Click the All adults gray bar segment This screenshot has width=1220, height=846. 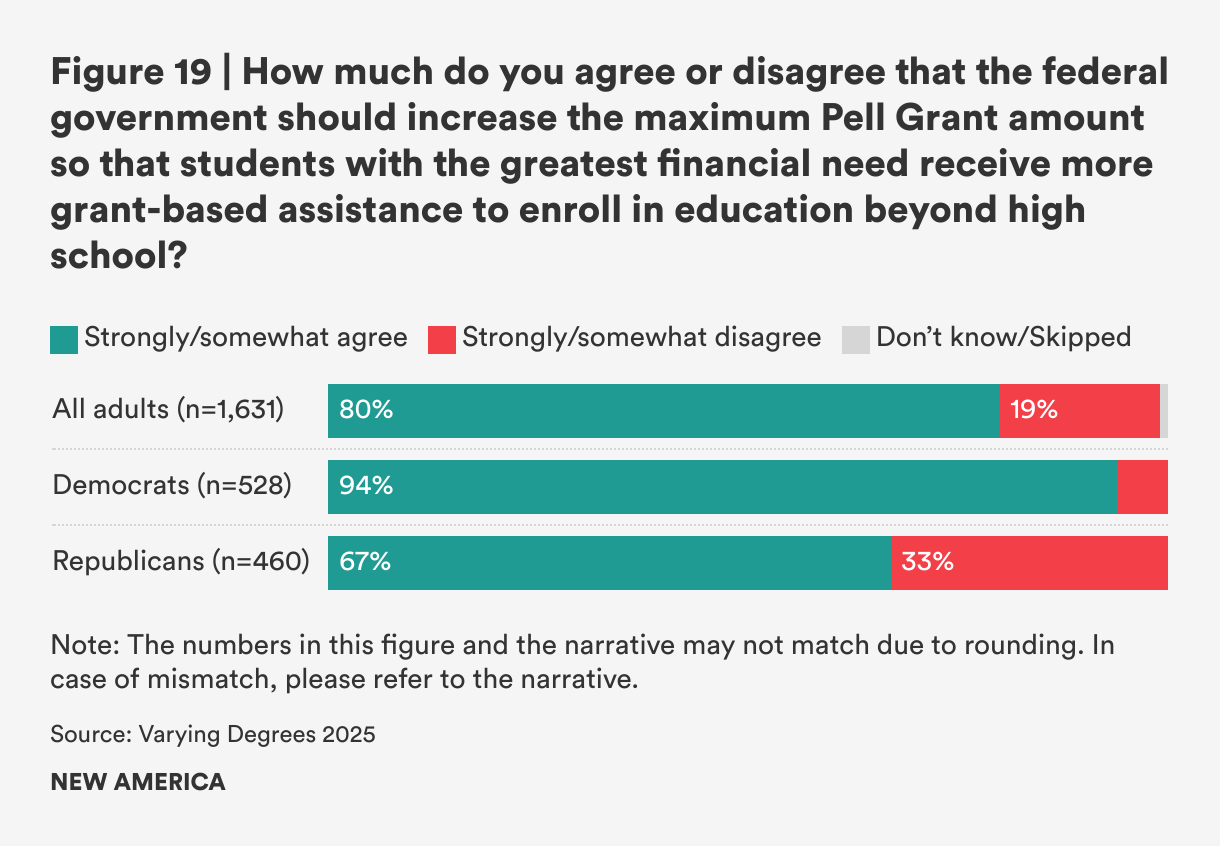[1164, 411]
